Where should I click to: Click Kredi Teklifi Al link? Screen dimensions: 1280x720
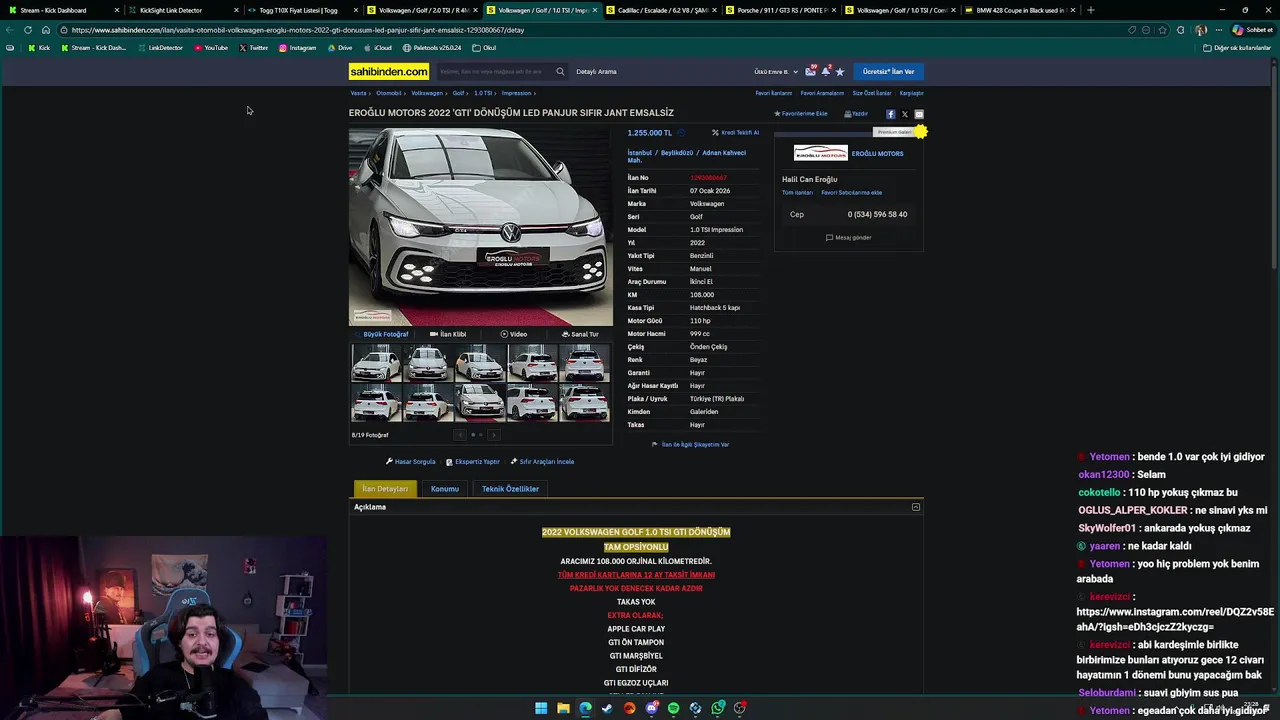tap(736, 133)
